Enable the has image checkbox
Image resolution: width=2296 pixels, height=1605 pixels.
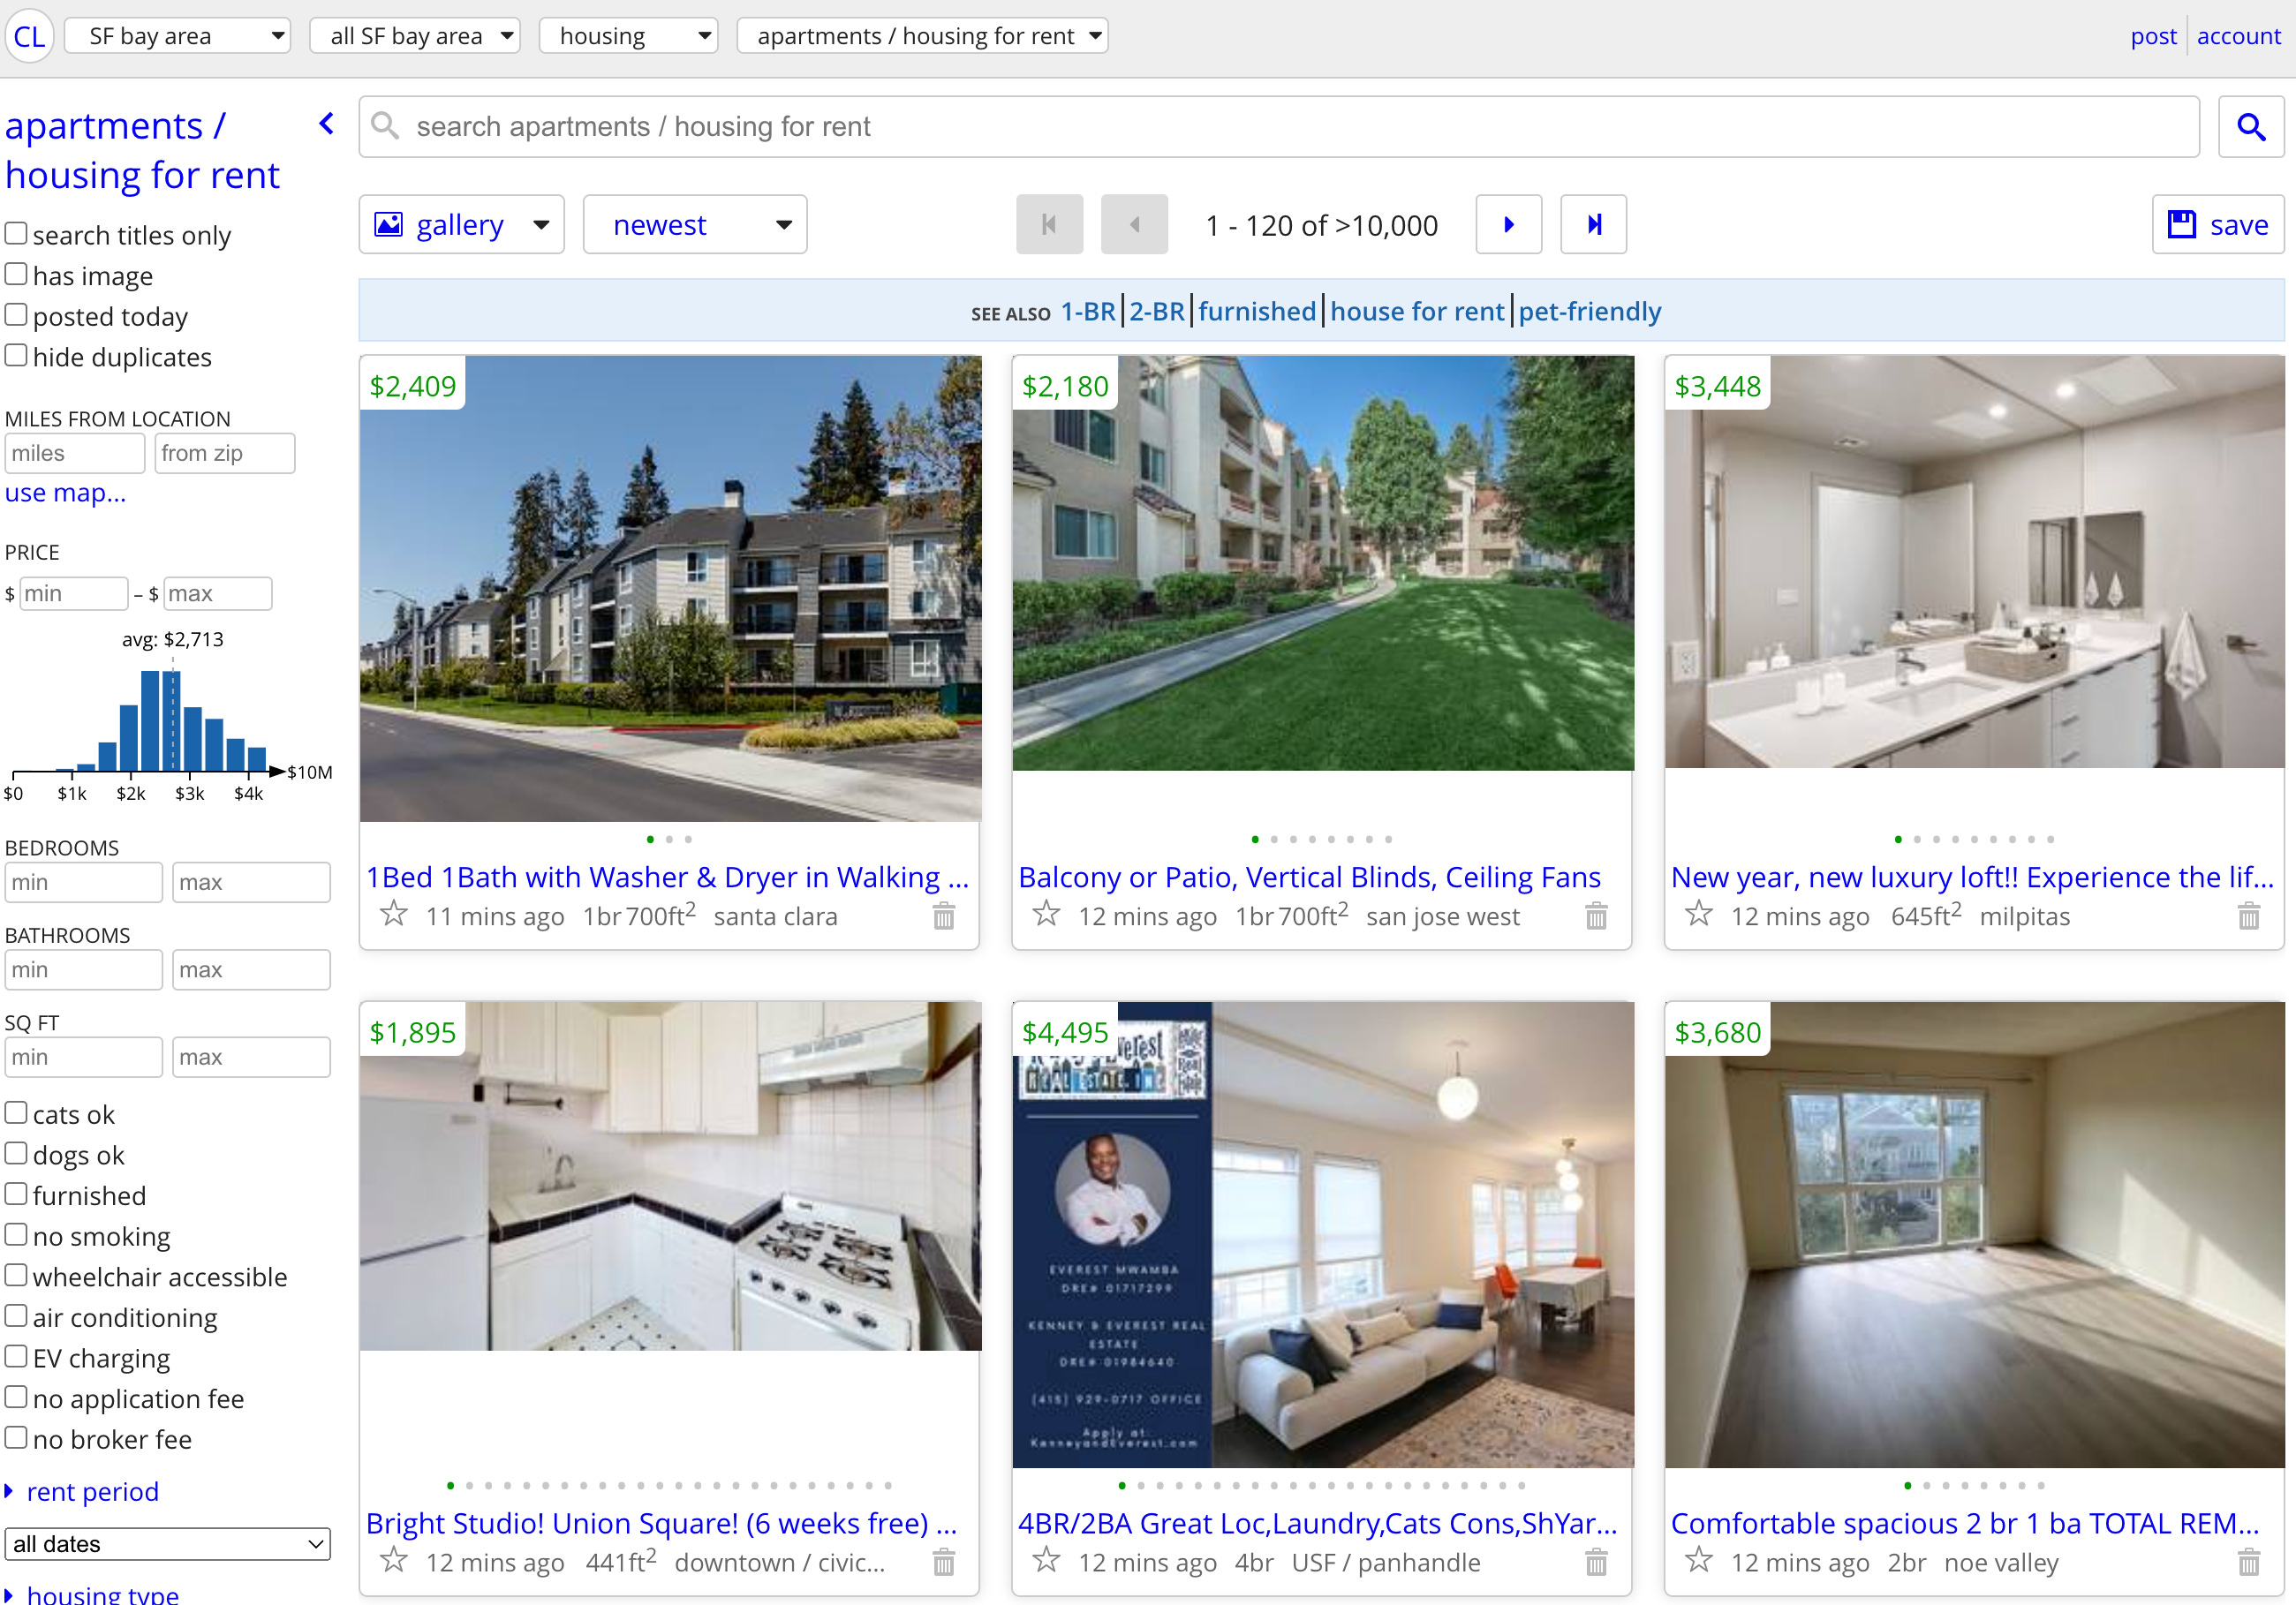click(16, 274)
